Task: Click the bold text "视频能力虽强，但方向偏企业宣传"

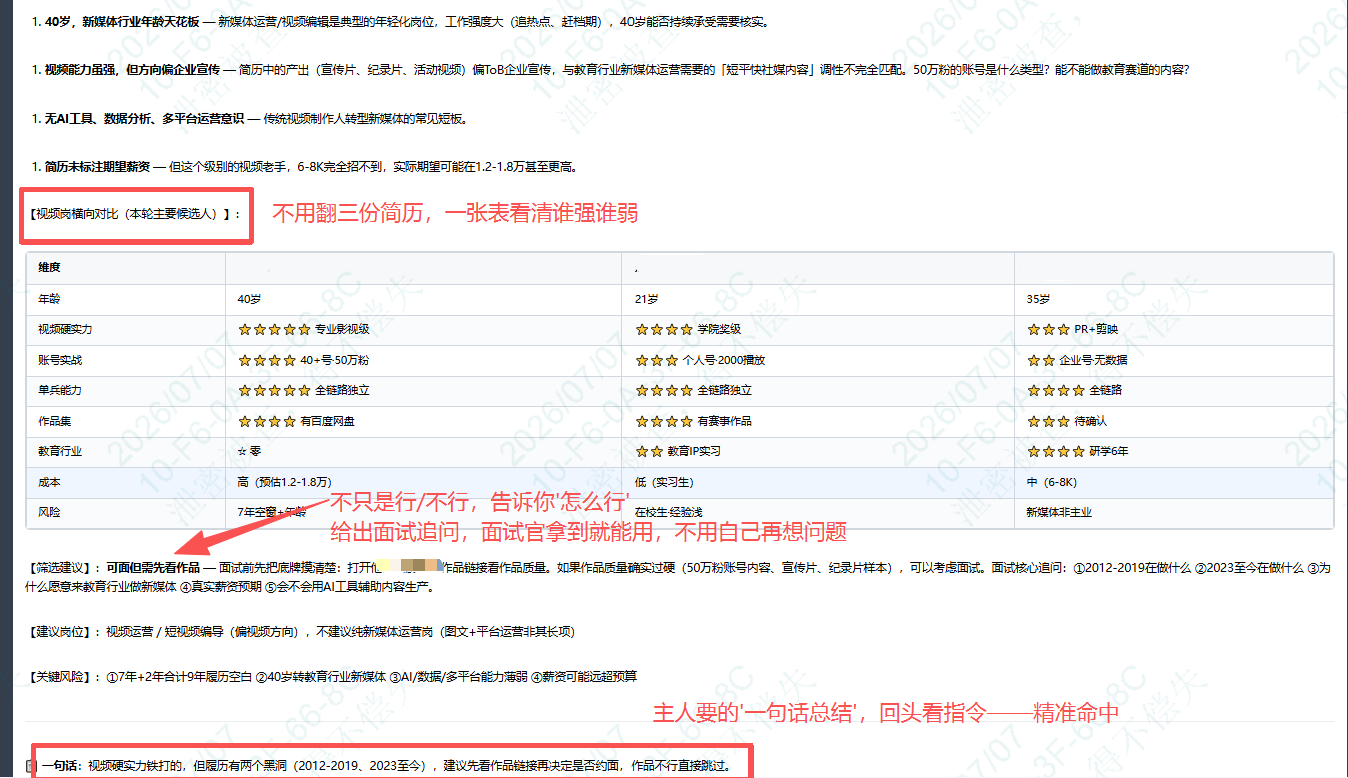Action: [x=132, y=70]
